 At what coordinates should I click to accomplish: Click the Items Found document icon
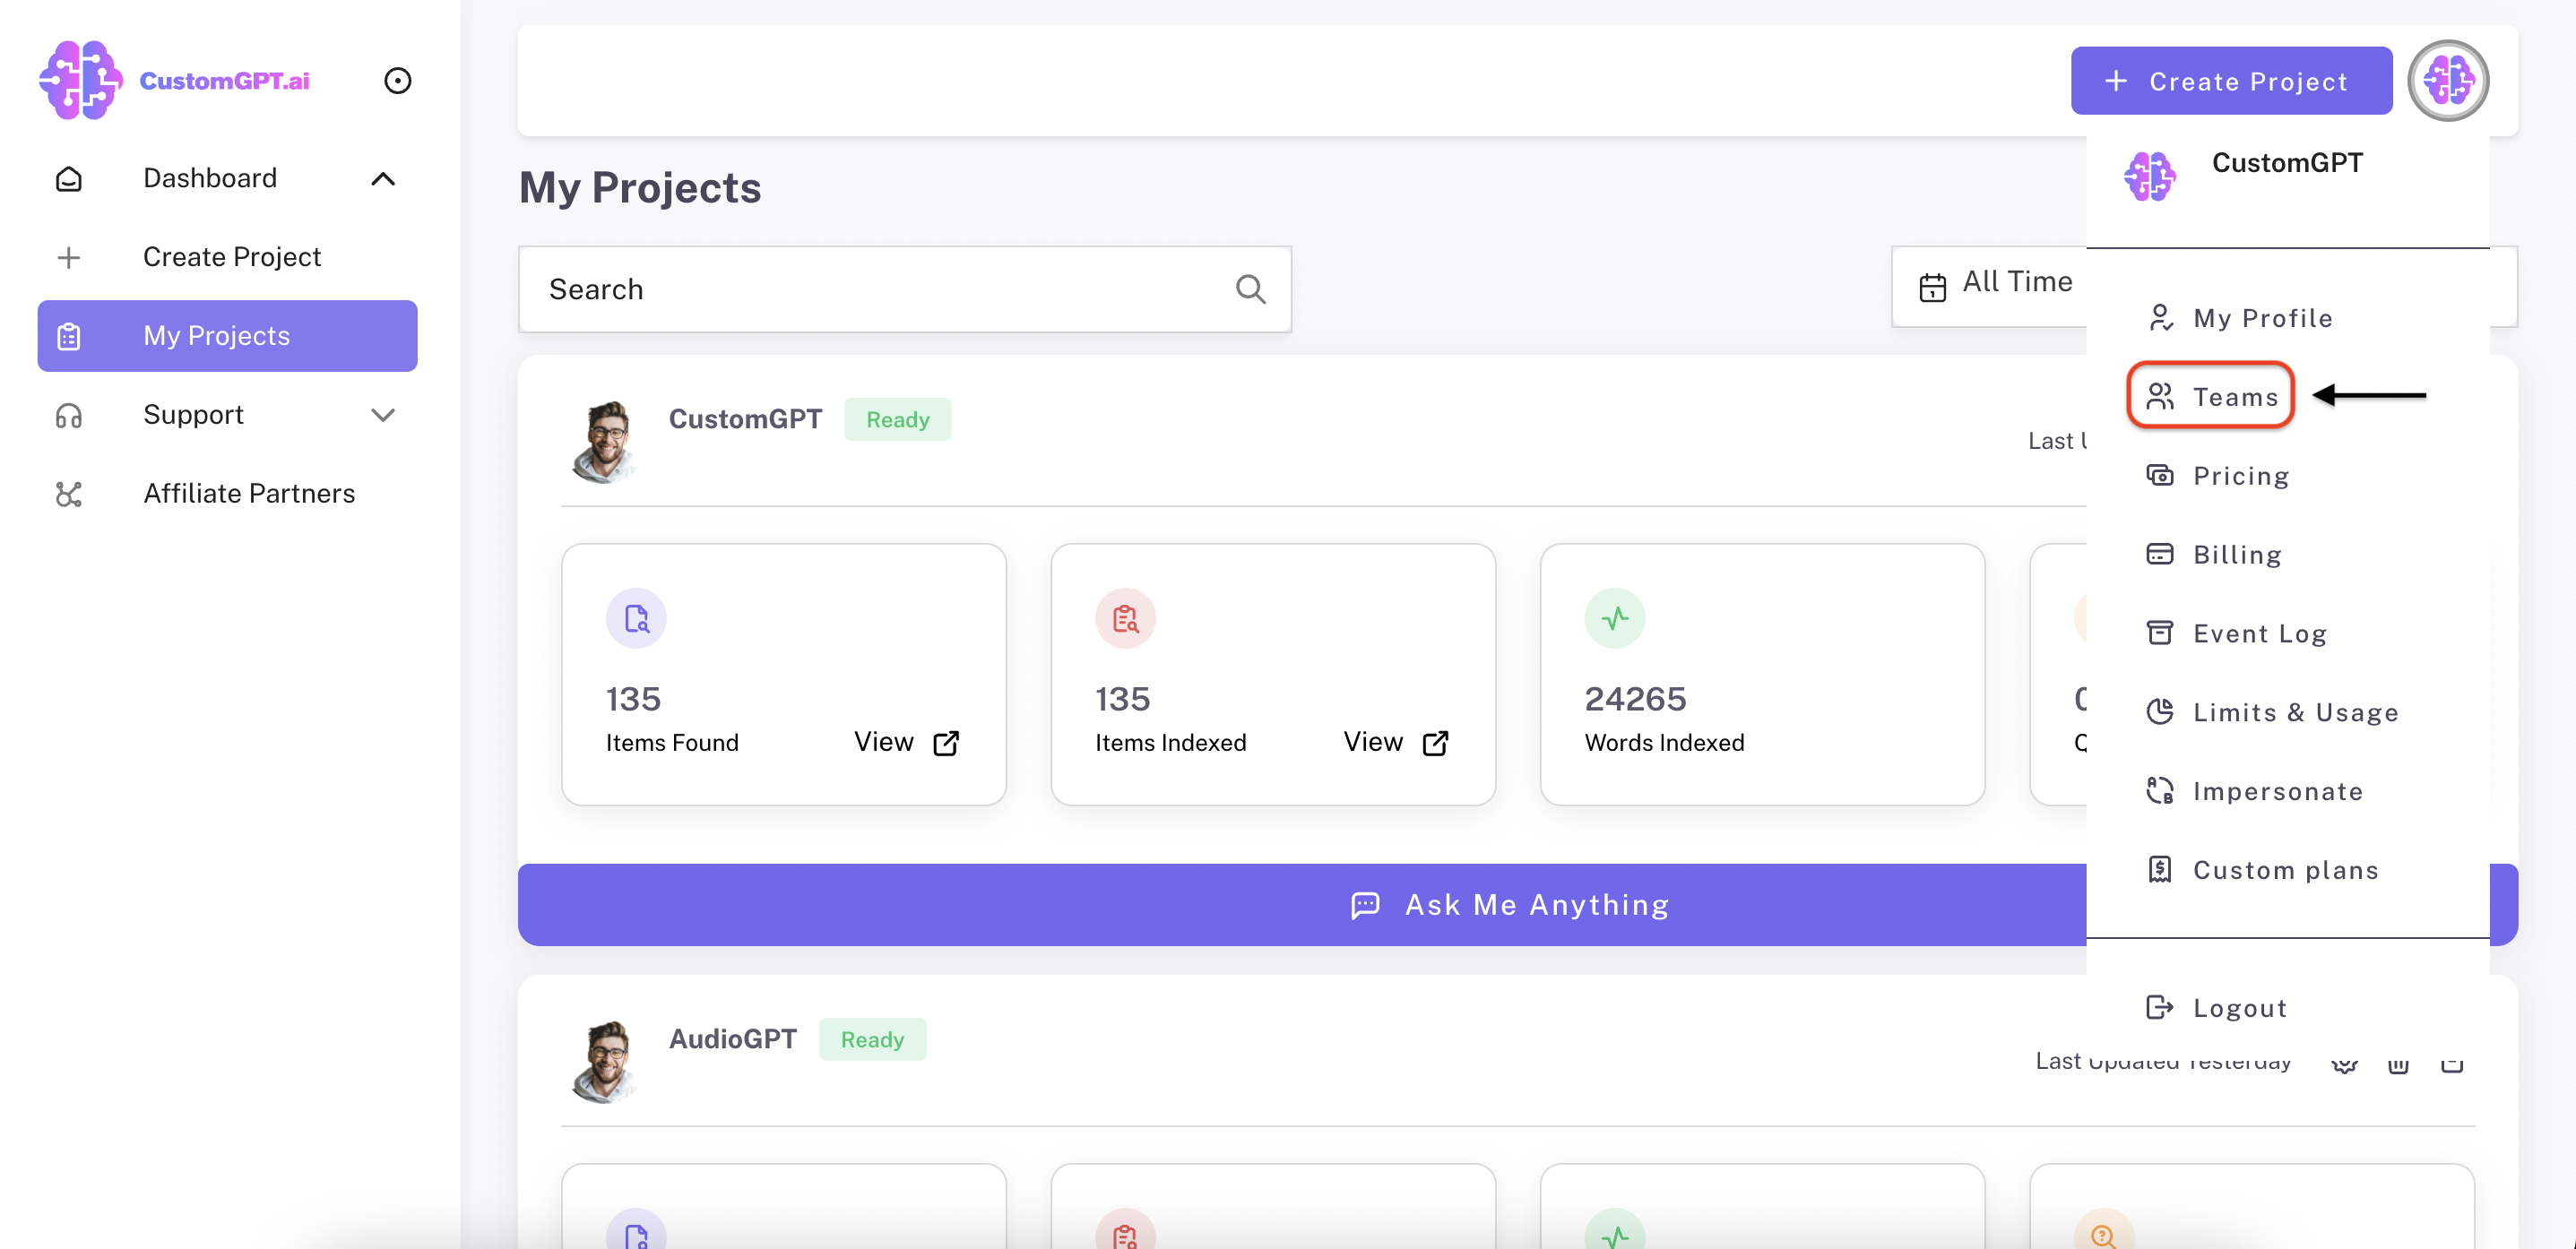pos(636,619)
